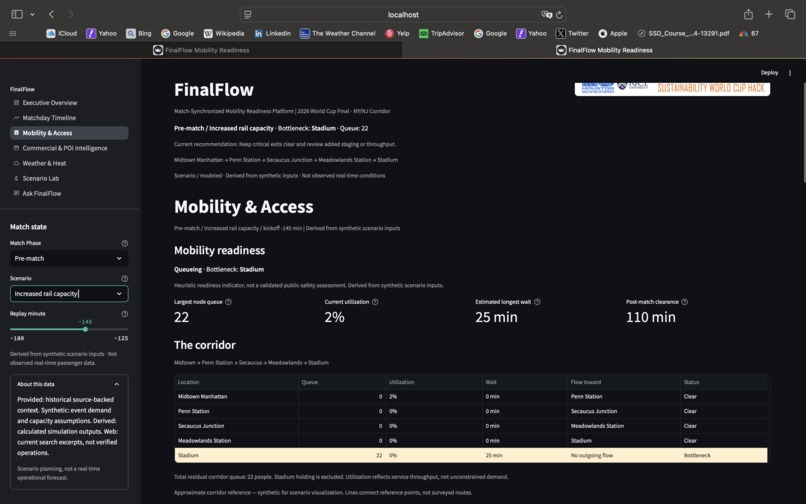Viewport: 806px width, 504px height.
Task: Open the favorites grid icon in the bookmarks bar
Action: click(x=13, y=33)
